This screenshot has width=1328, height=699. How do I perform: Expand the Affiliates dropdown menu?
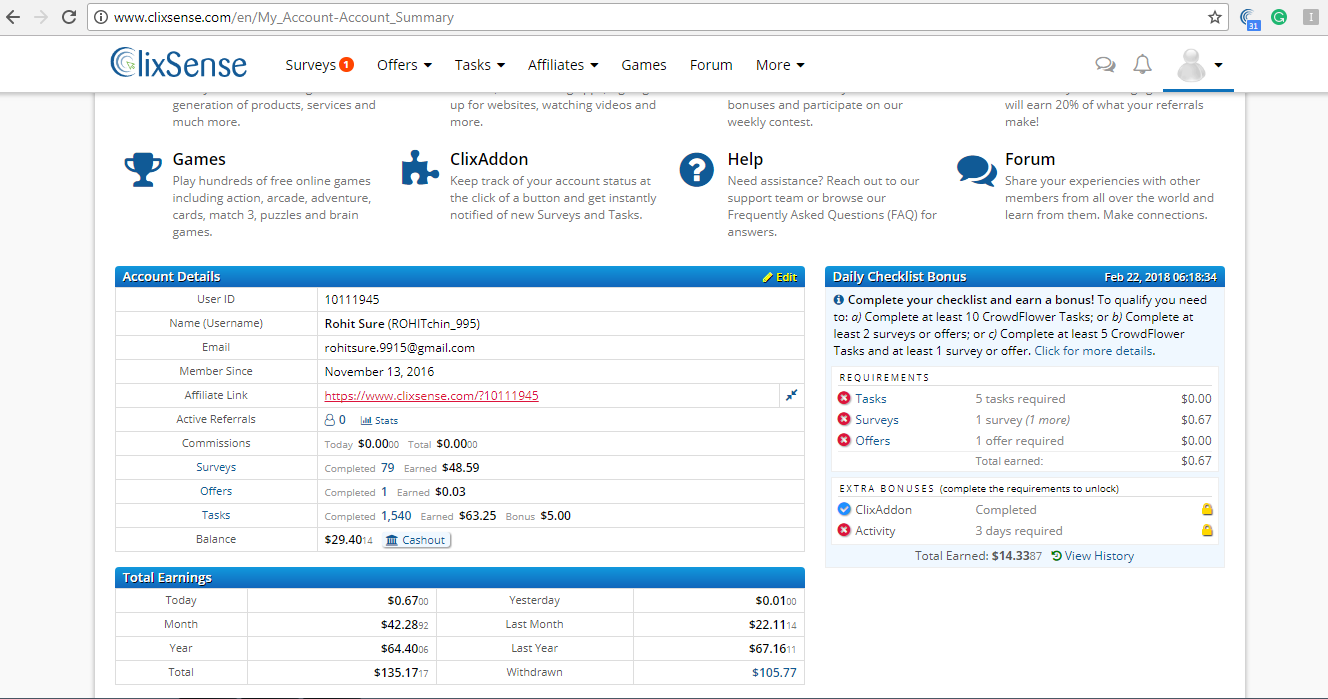(x=563, y=65)
